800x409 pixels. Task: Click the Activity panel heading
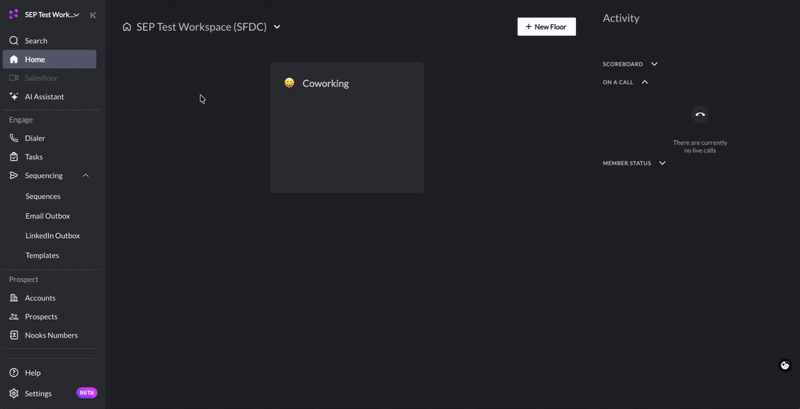[621, 18]
